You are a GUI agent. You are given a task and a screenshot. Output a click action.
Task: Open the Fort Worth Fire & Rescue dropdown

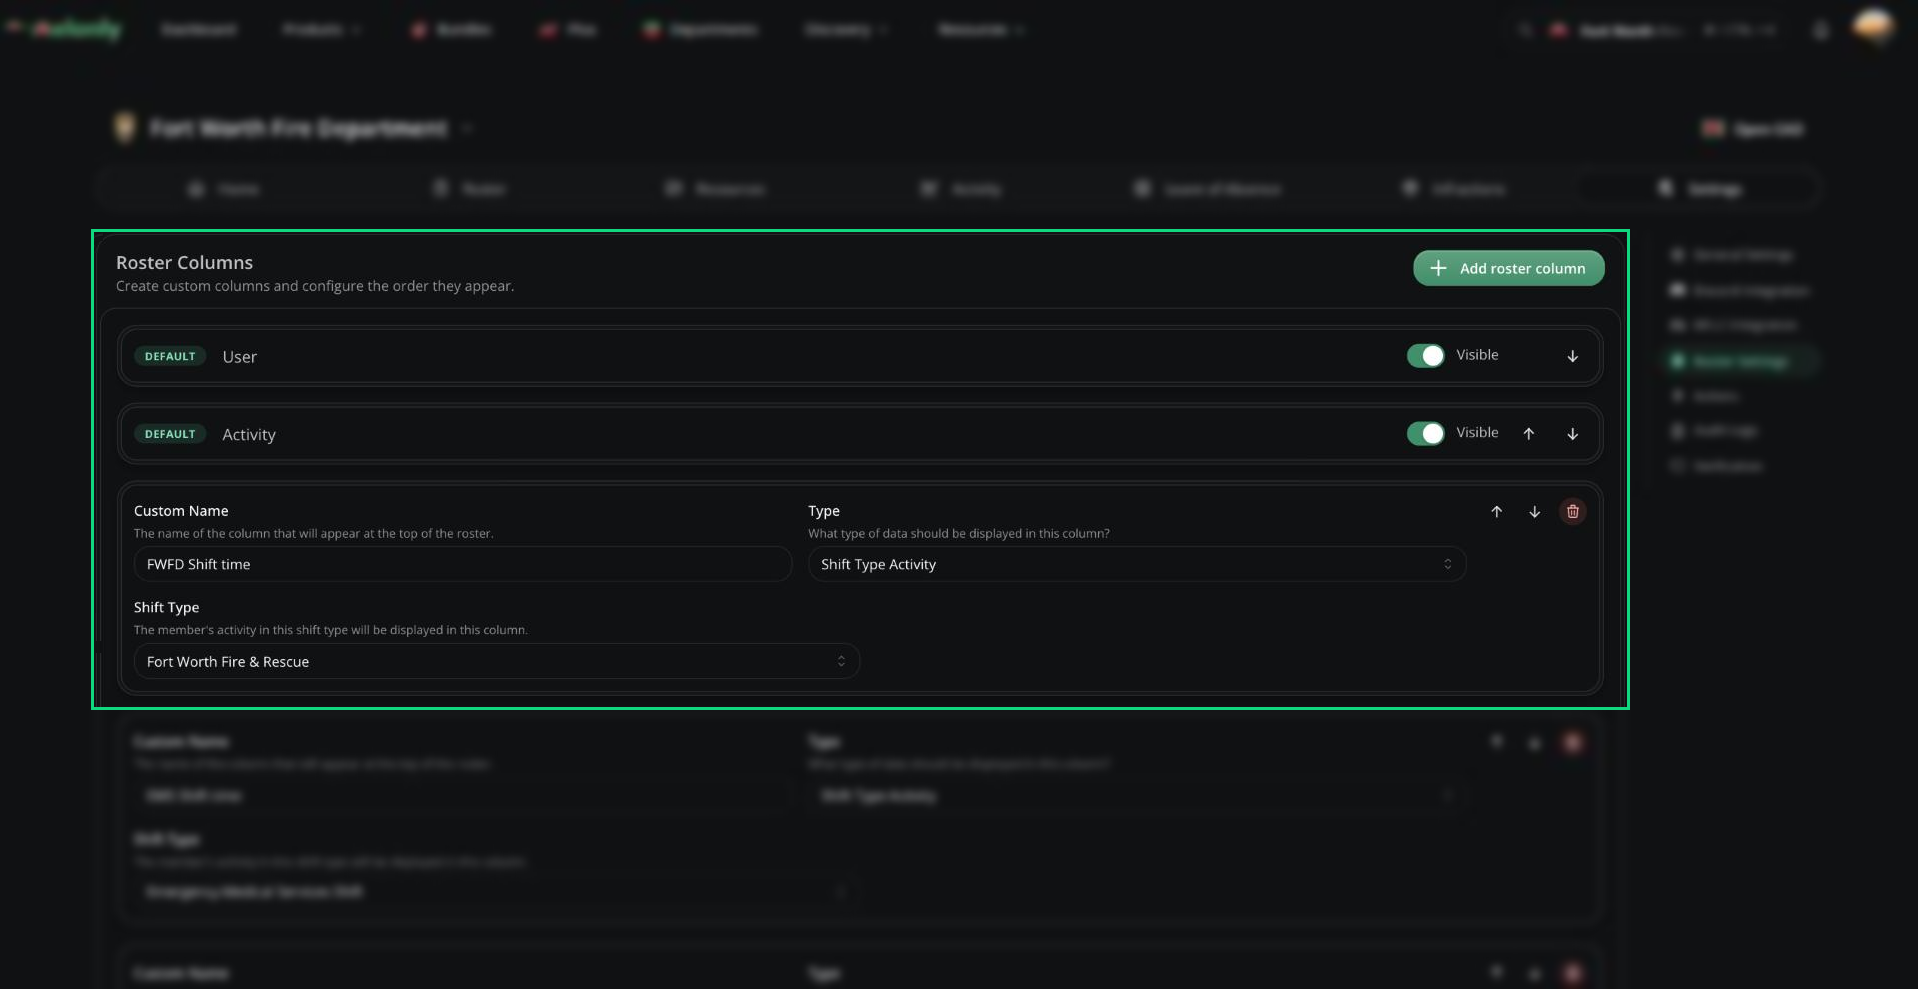(497, 661)
